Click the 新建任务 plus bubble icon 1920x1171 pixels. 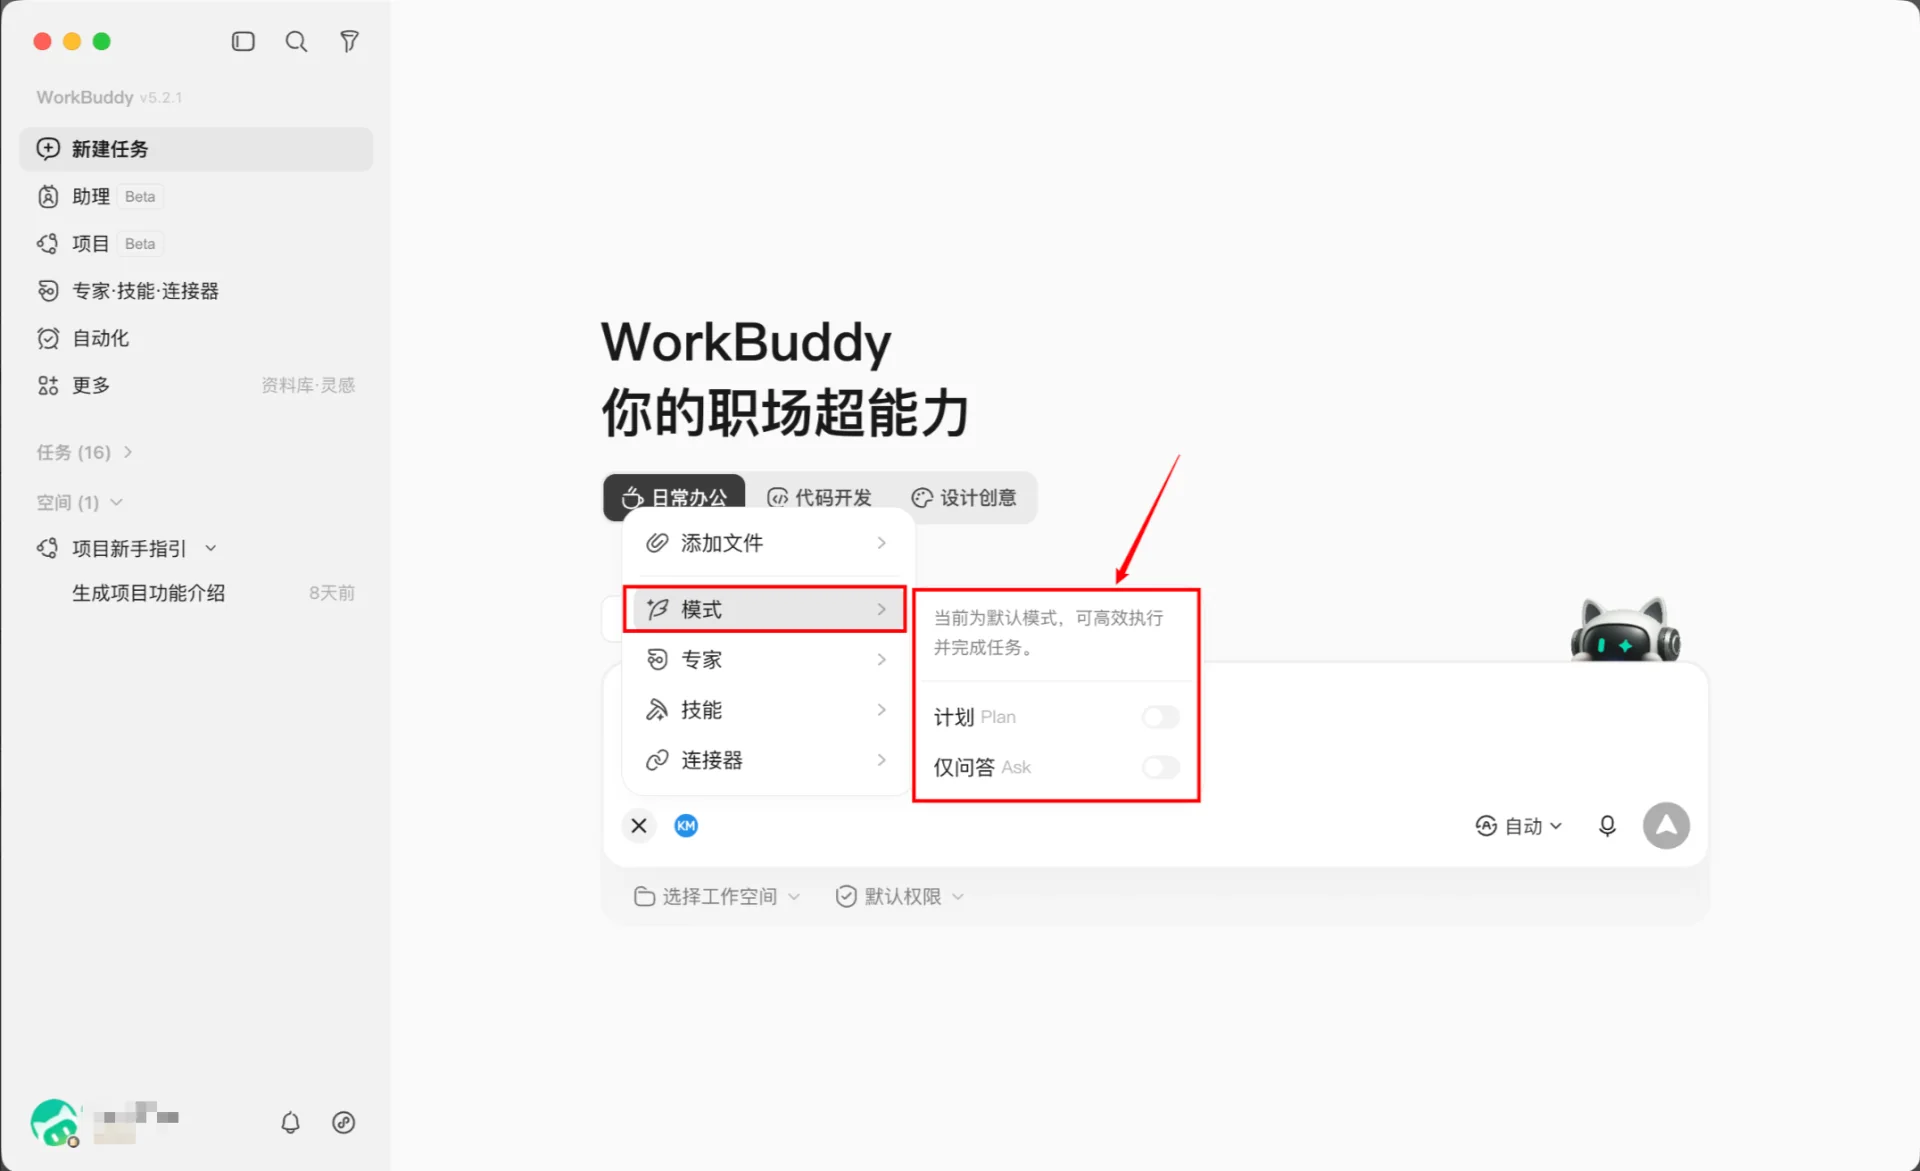pyautogui.click(x=48, y=149)
